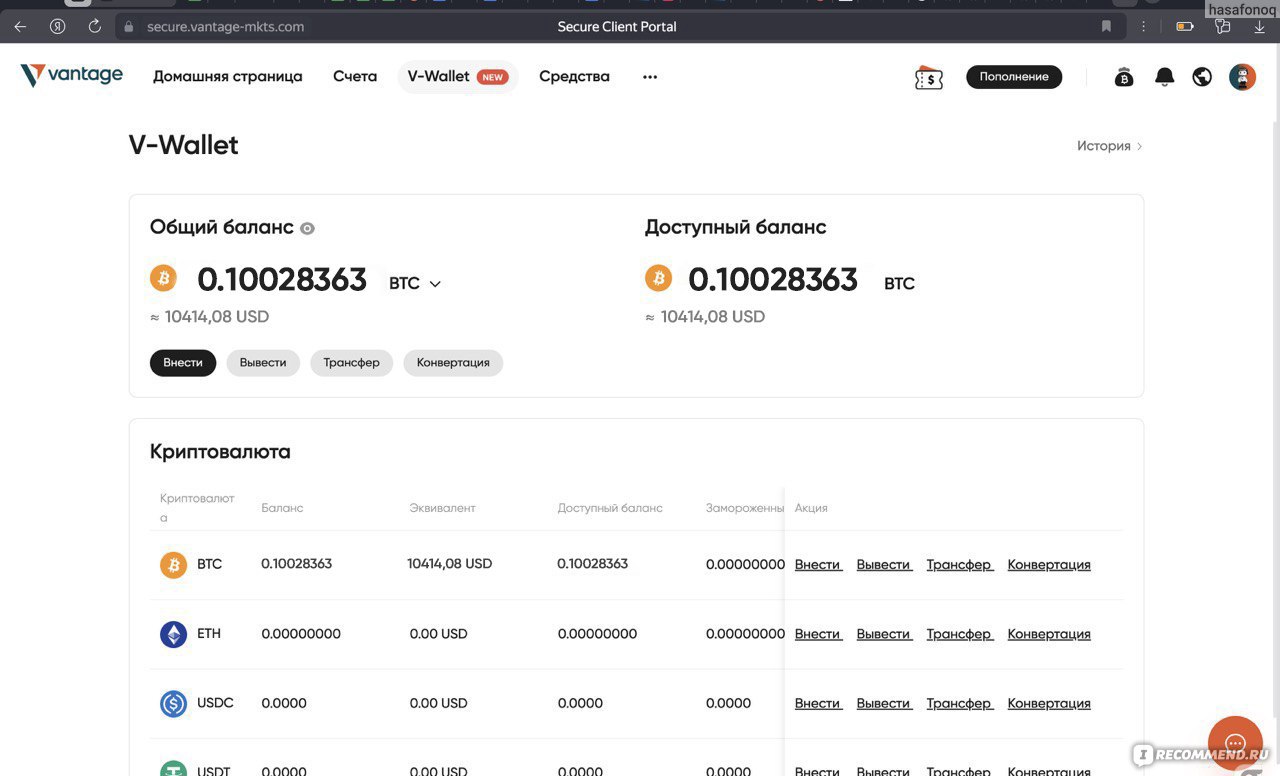The image size is (1280, 776).
Task: Click Bitcoin icon beside Доступный баланс amount
Action: tap(658, 278)
